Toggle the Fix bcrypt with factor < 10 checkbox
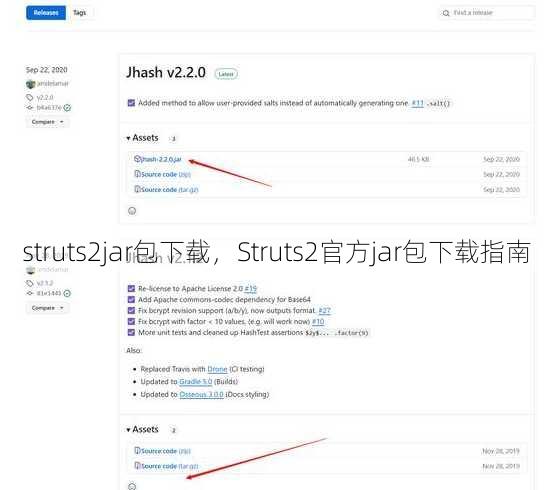The height and width of the screenshot is (490, 552). tap(131, 321)
